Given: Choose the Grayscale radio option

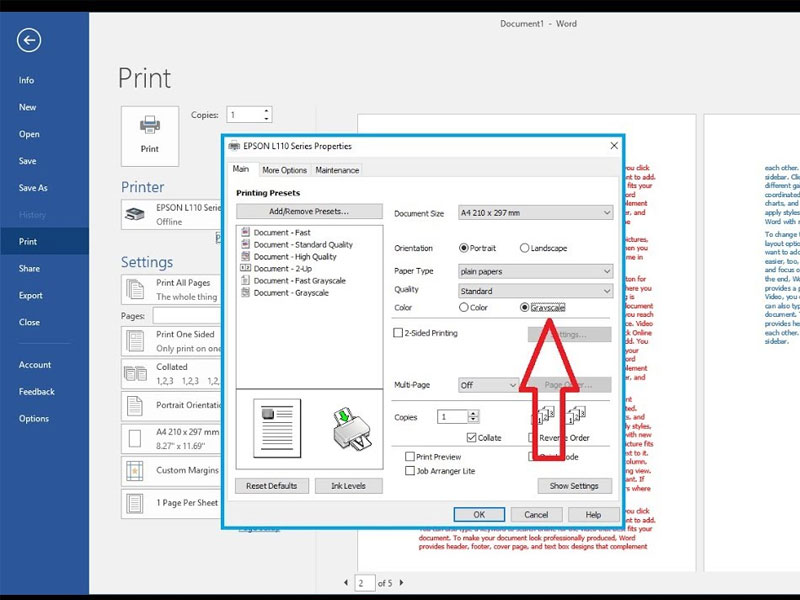Looking at the screenshot, I should (524, 307).
